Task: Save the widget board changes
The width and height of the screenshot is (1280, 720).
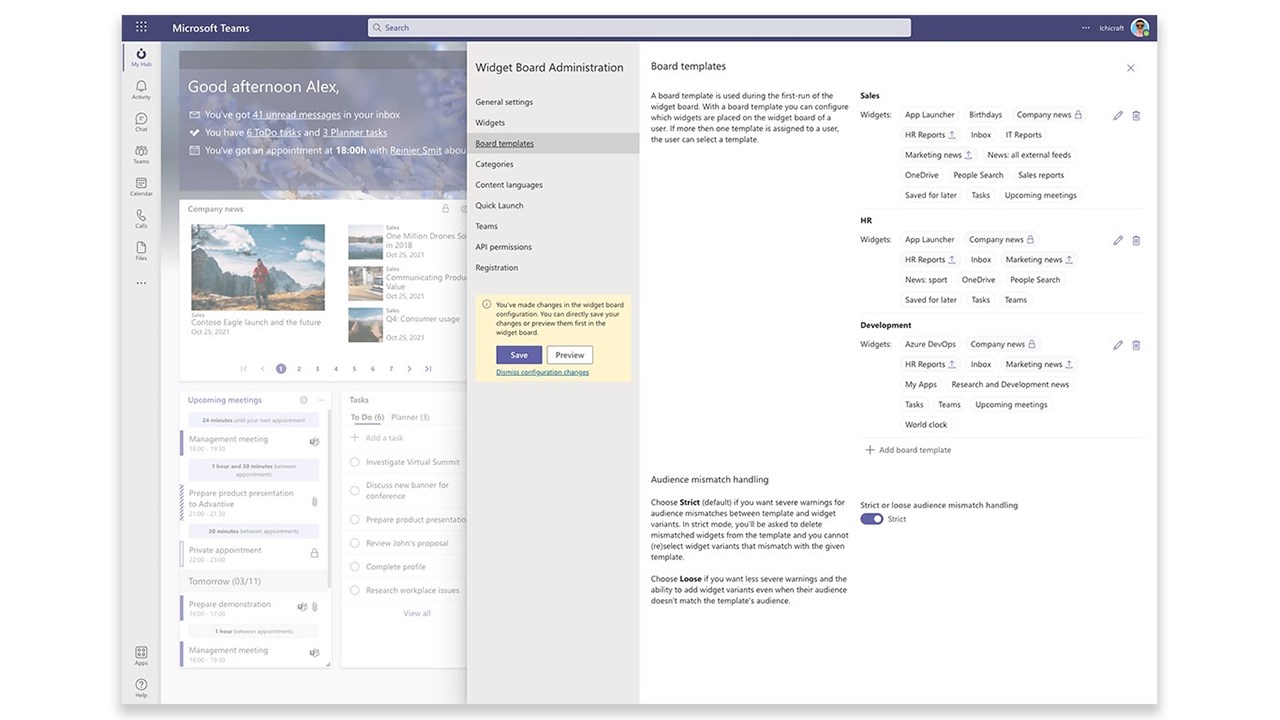Action: tap(519, 355)
